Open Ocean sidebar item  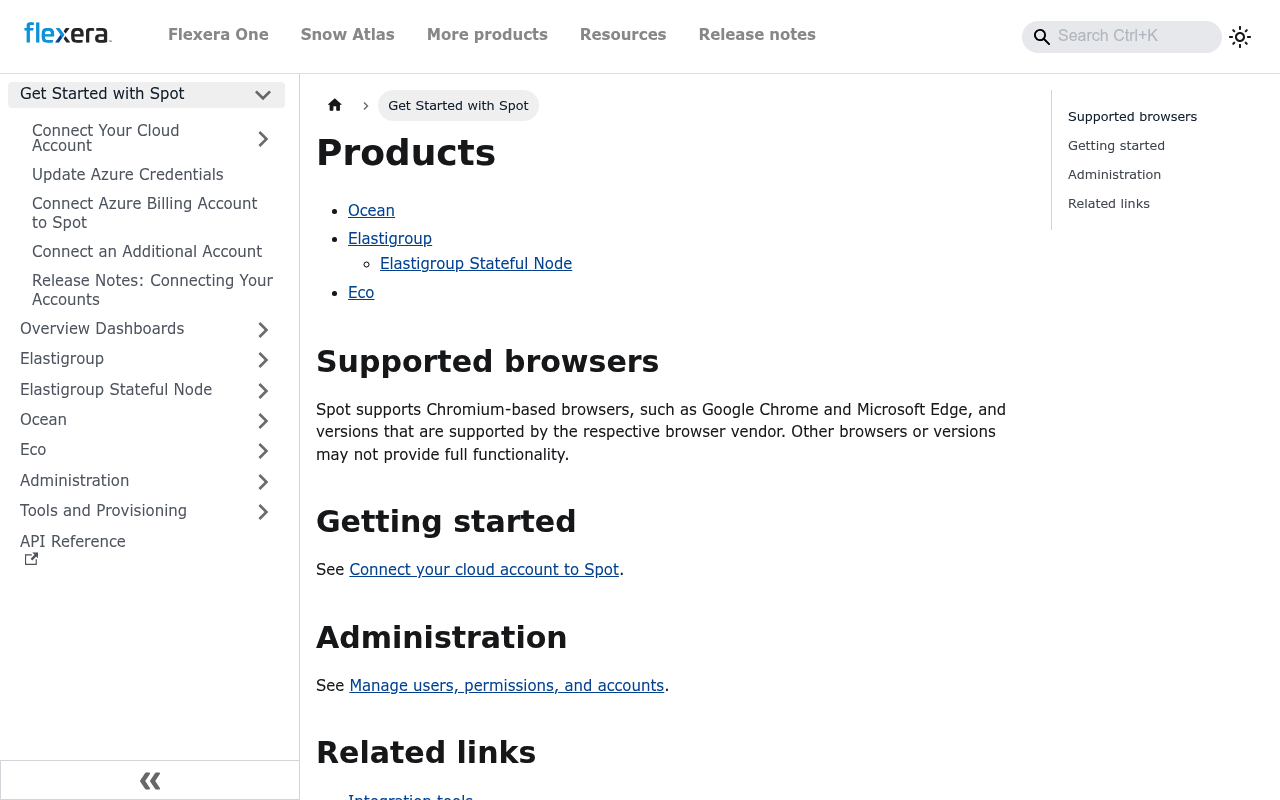coord(43,420)
